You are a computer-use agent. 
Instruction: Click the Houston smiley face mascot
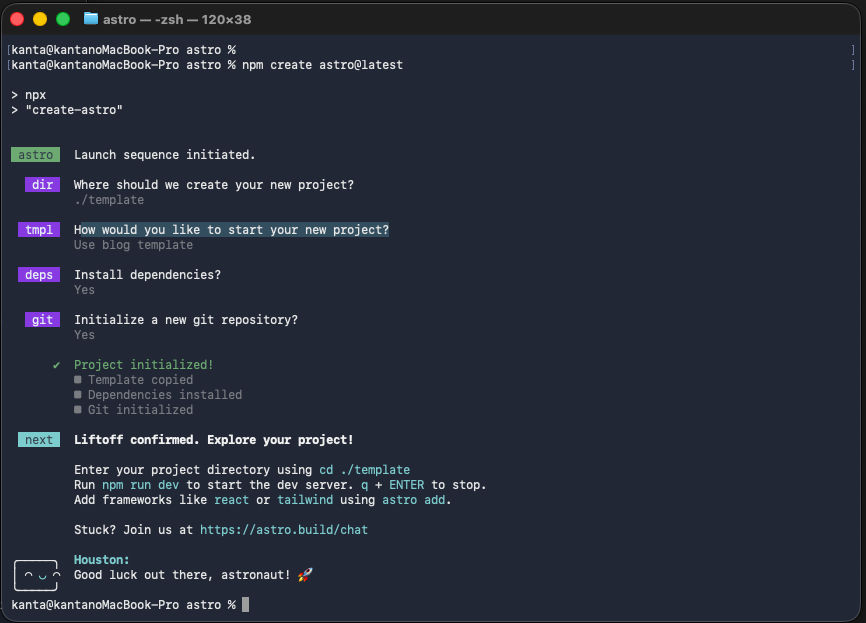(x=36, y=576)
